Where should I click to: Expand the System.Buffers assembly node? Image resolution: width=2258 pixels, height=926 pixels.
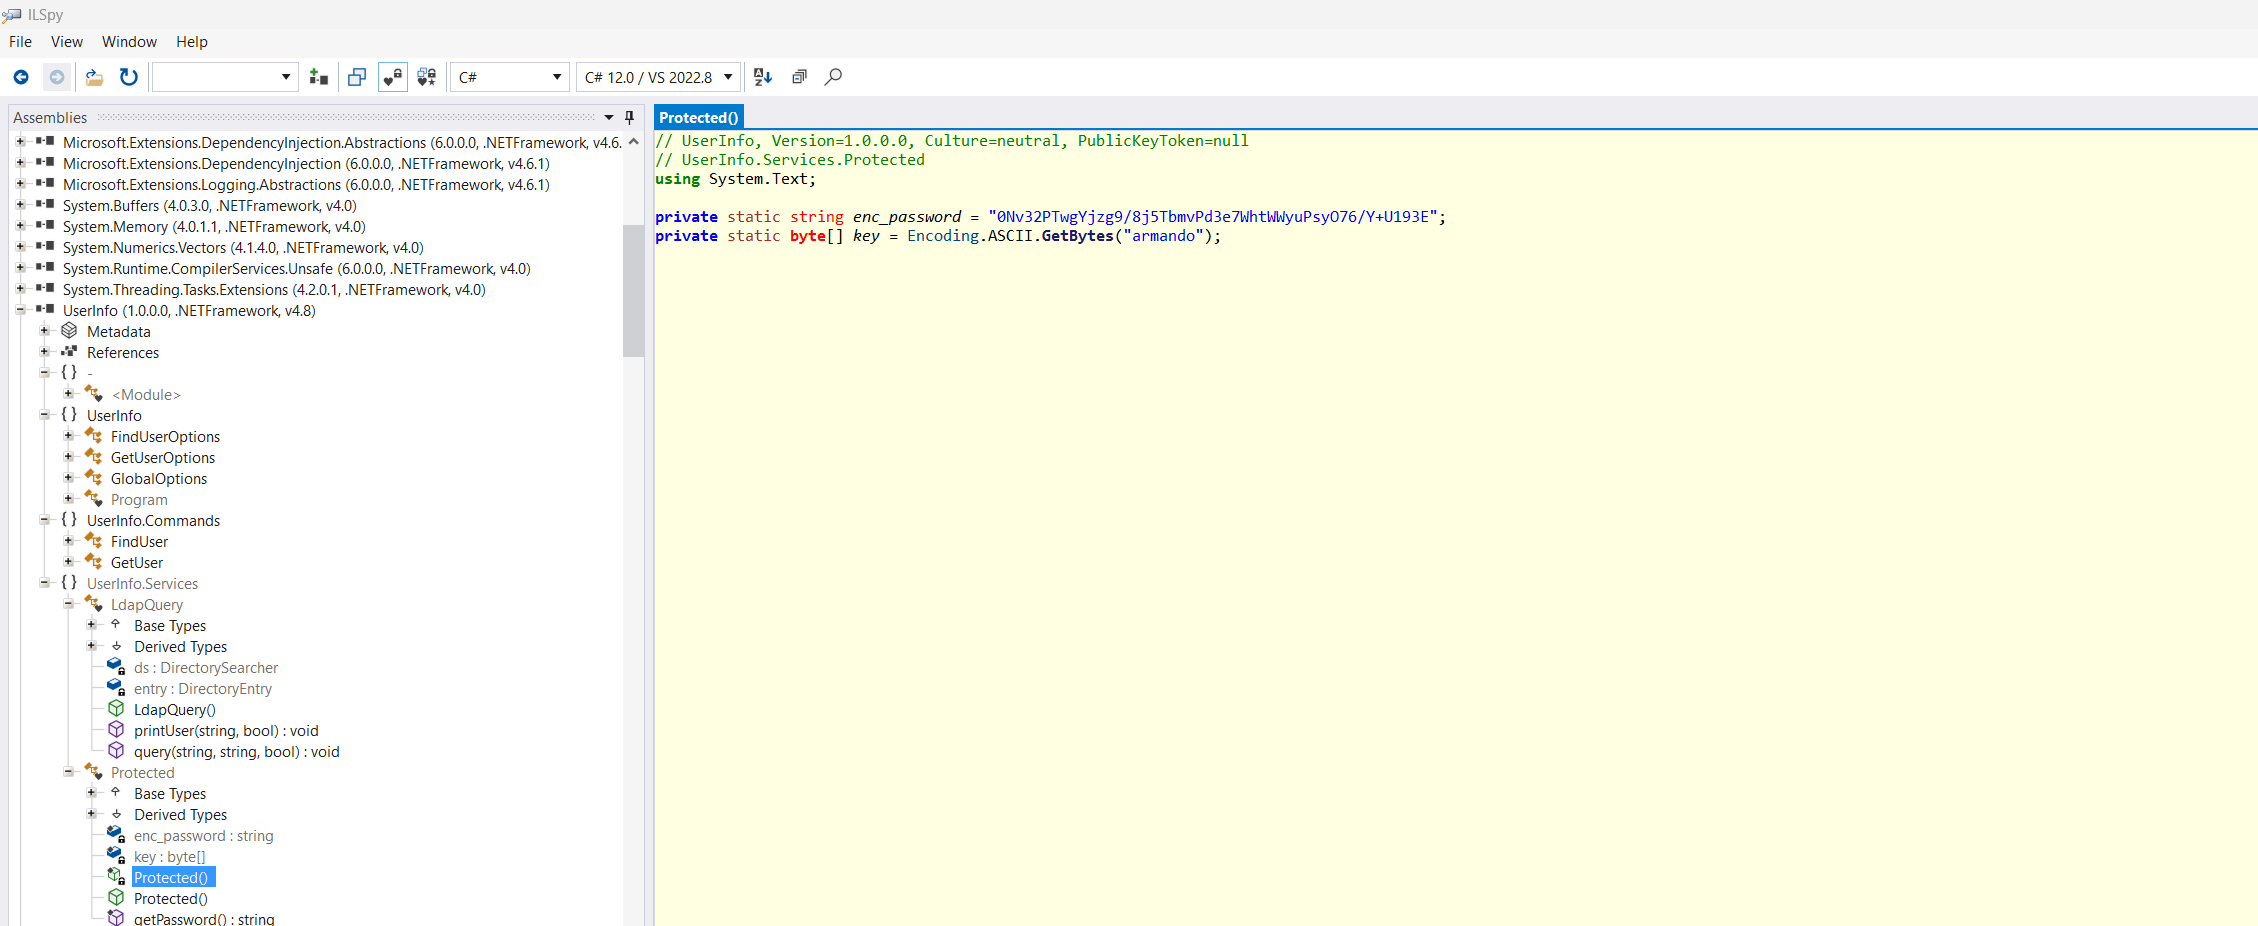tap(20, 205)
